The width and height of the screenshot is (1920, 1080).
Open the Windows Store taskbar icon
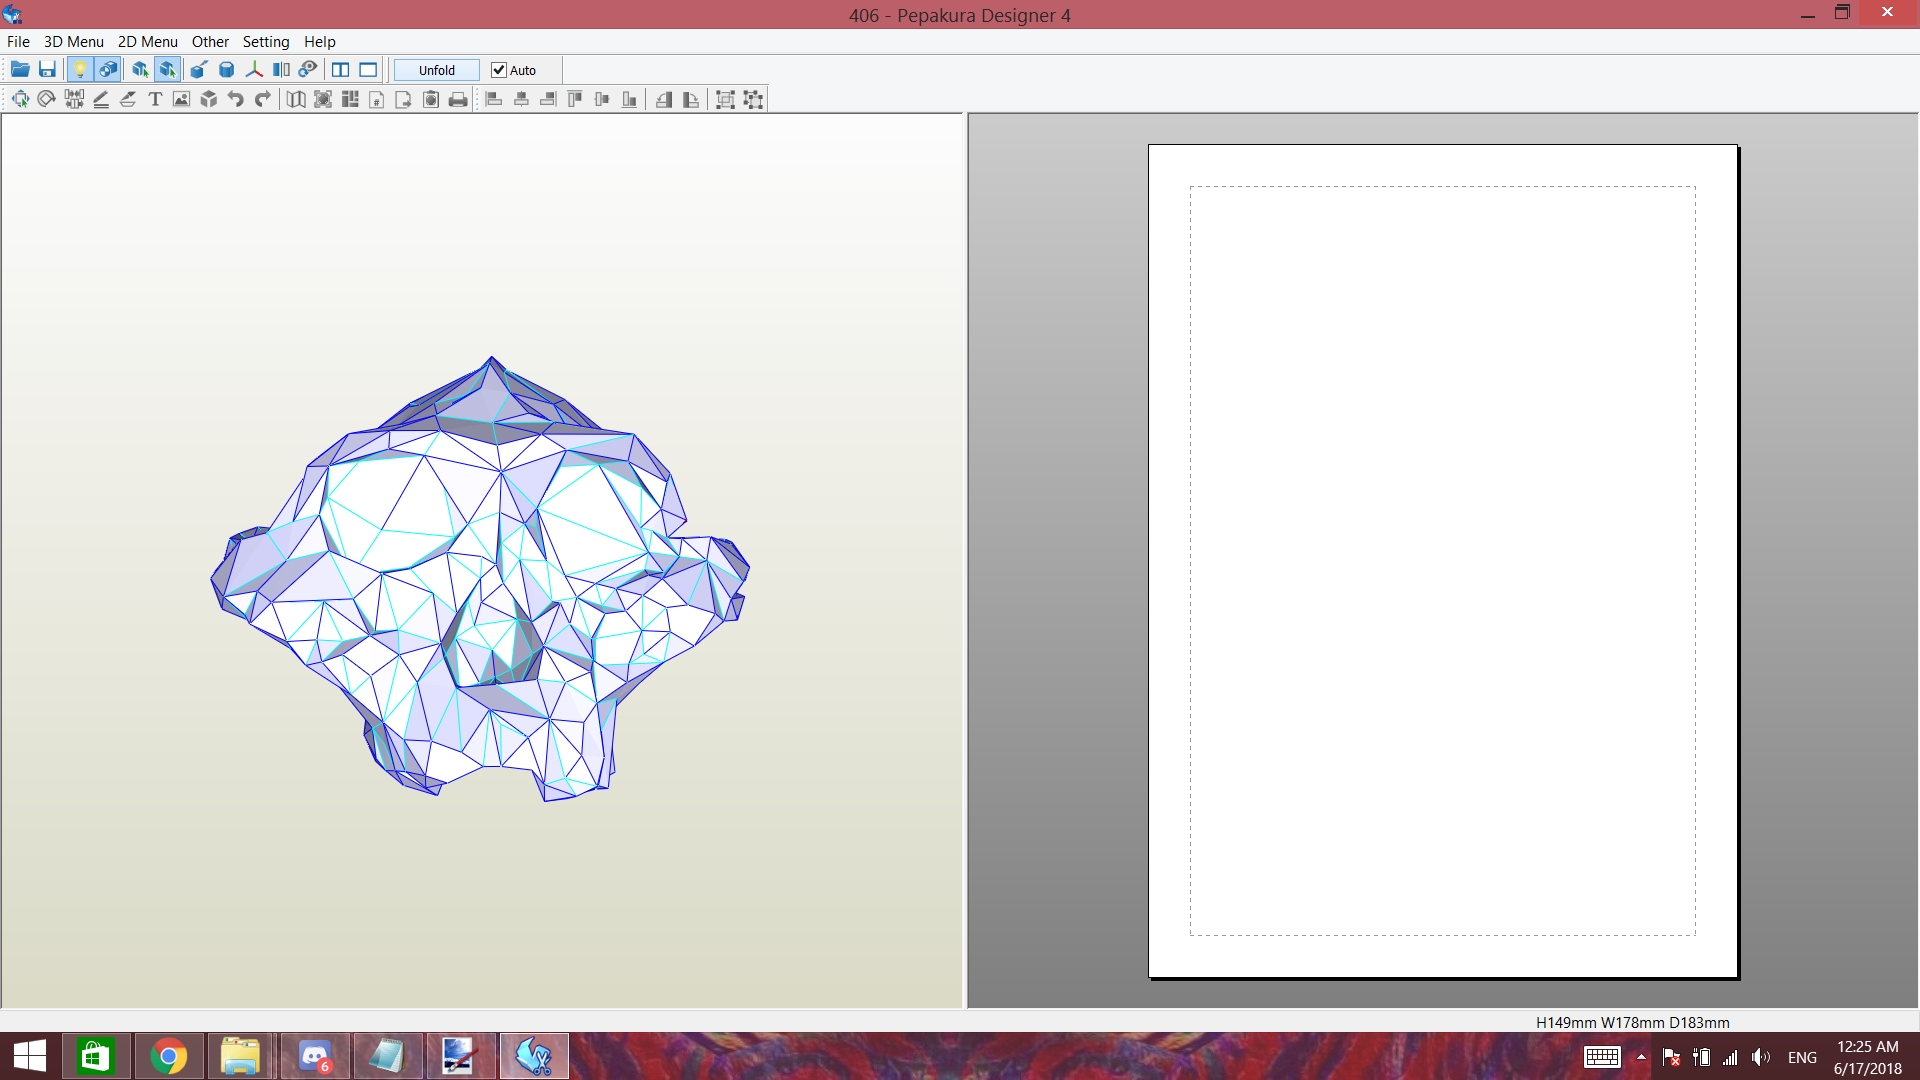(95, 1056)
